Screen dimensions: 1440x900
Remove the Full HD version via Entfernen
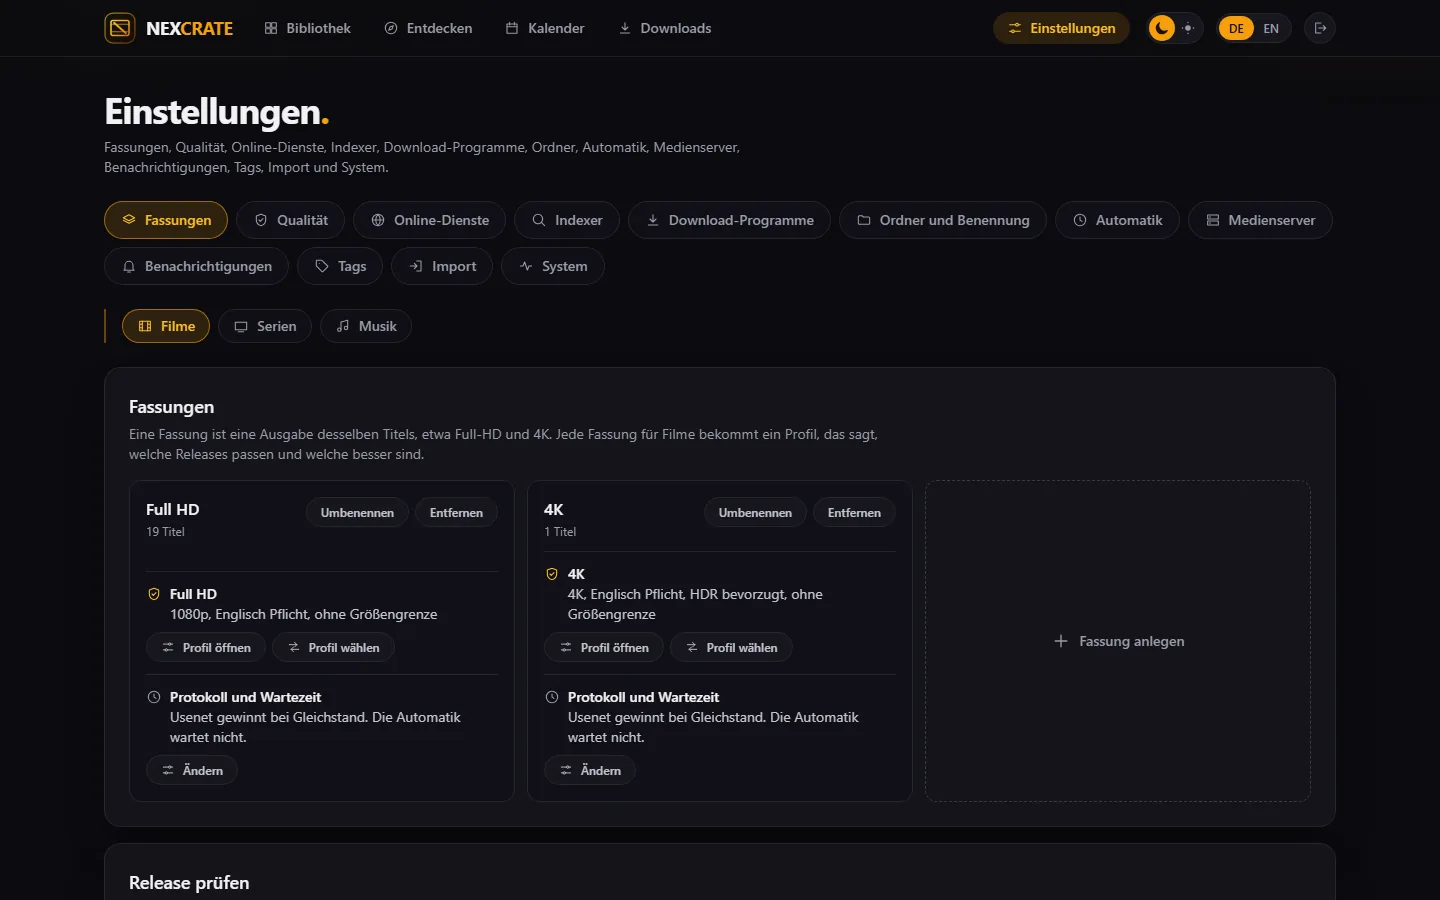[x=456, y=513]
